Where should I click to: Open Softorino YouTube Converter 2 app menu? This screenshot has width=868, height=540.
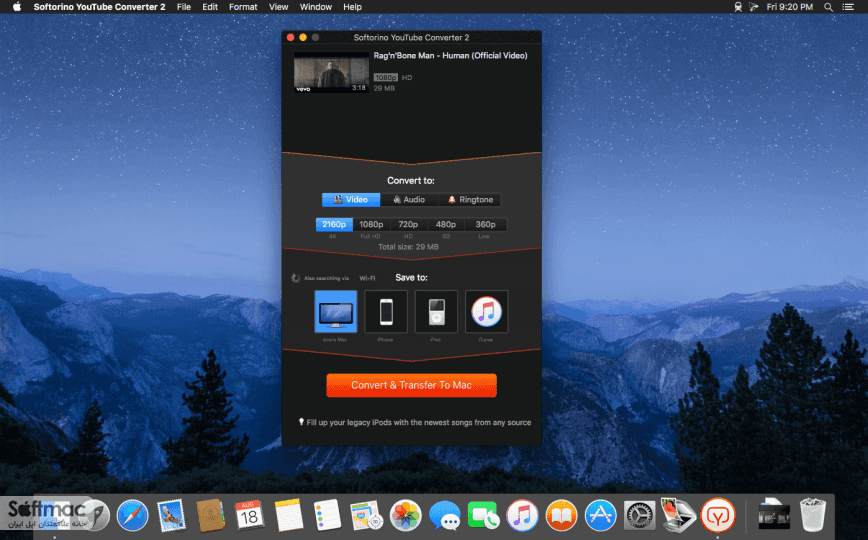pyautogui.click(x=99, y=7)
